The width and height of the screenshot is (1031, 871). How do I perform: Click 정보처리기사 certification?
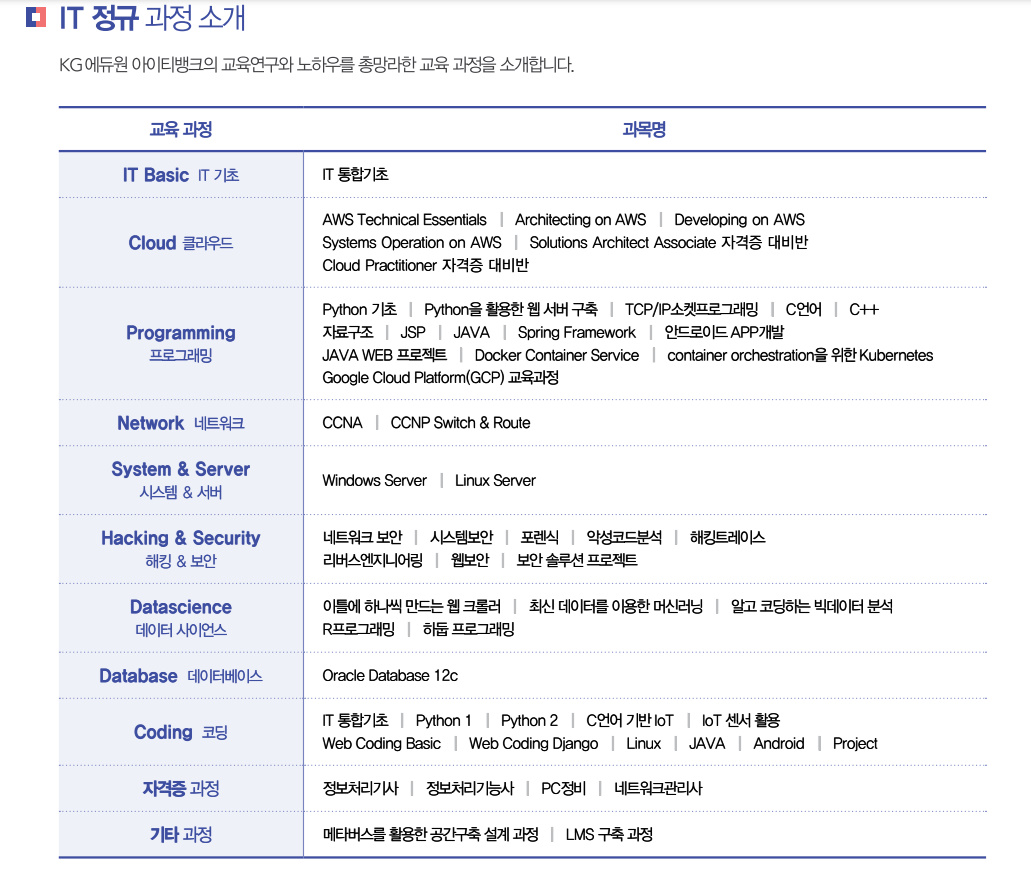360,789
